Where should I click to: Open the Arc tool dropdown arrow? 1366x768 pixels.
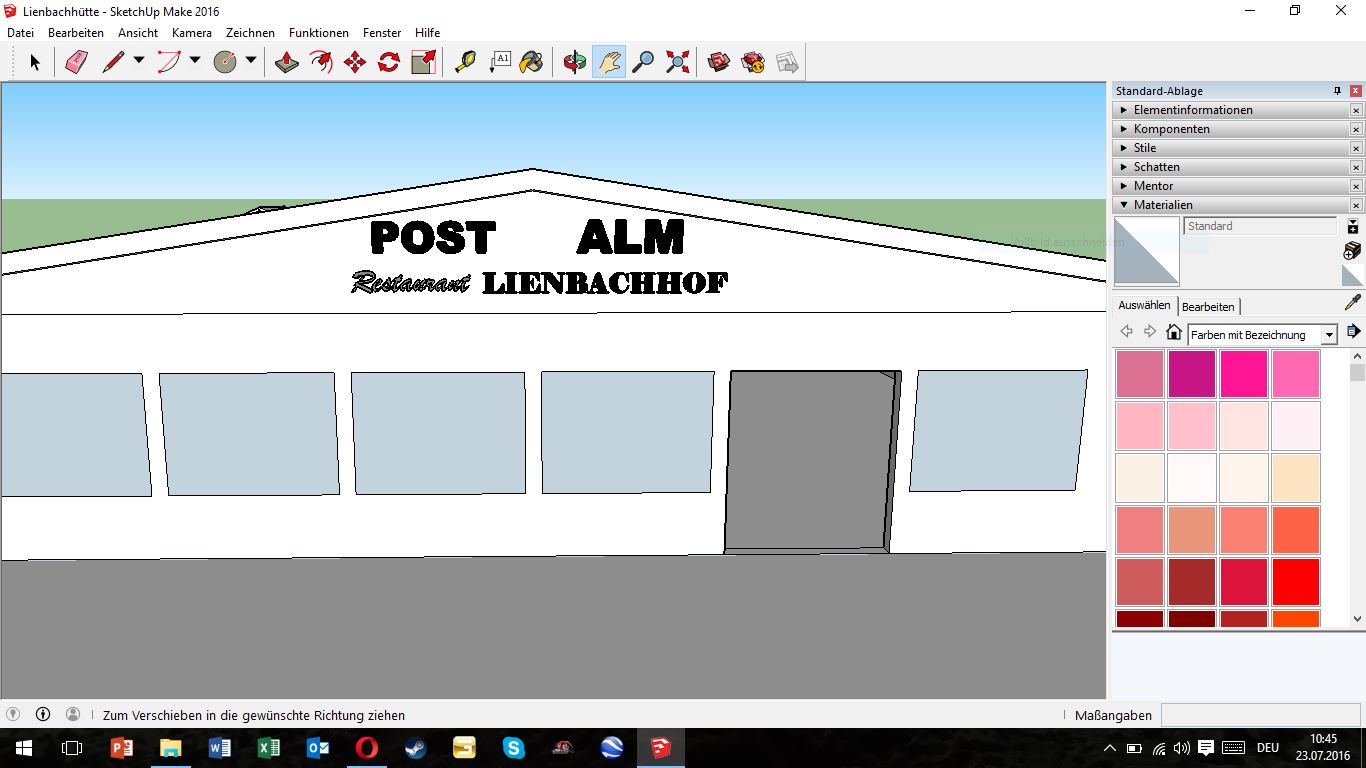(x=195, y=61)
